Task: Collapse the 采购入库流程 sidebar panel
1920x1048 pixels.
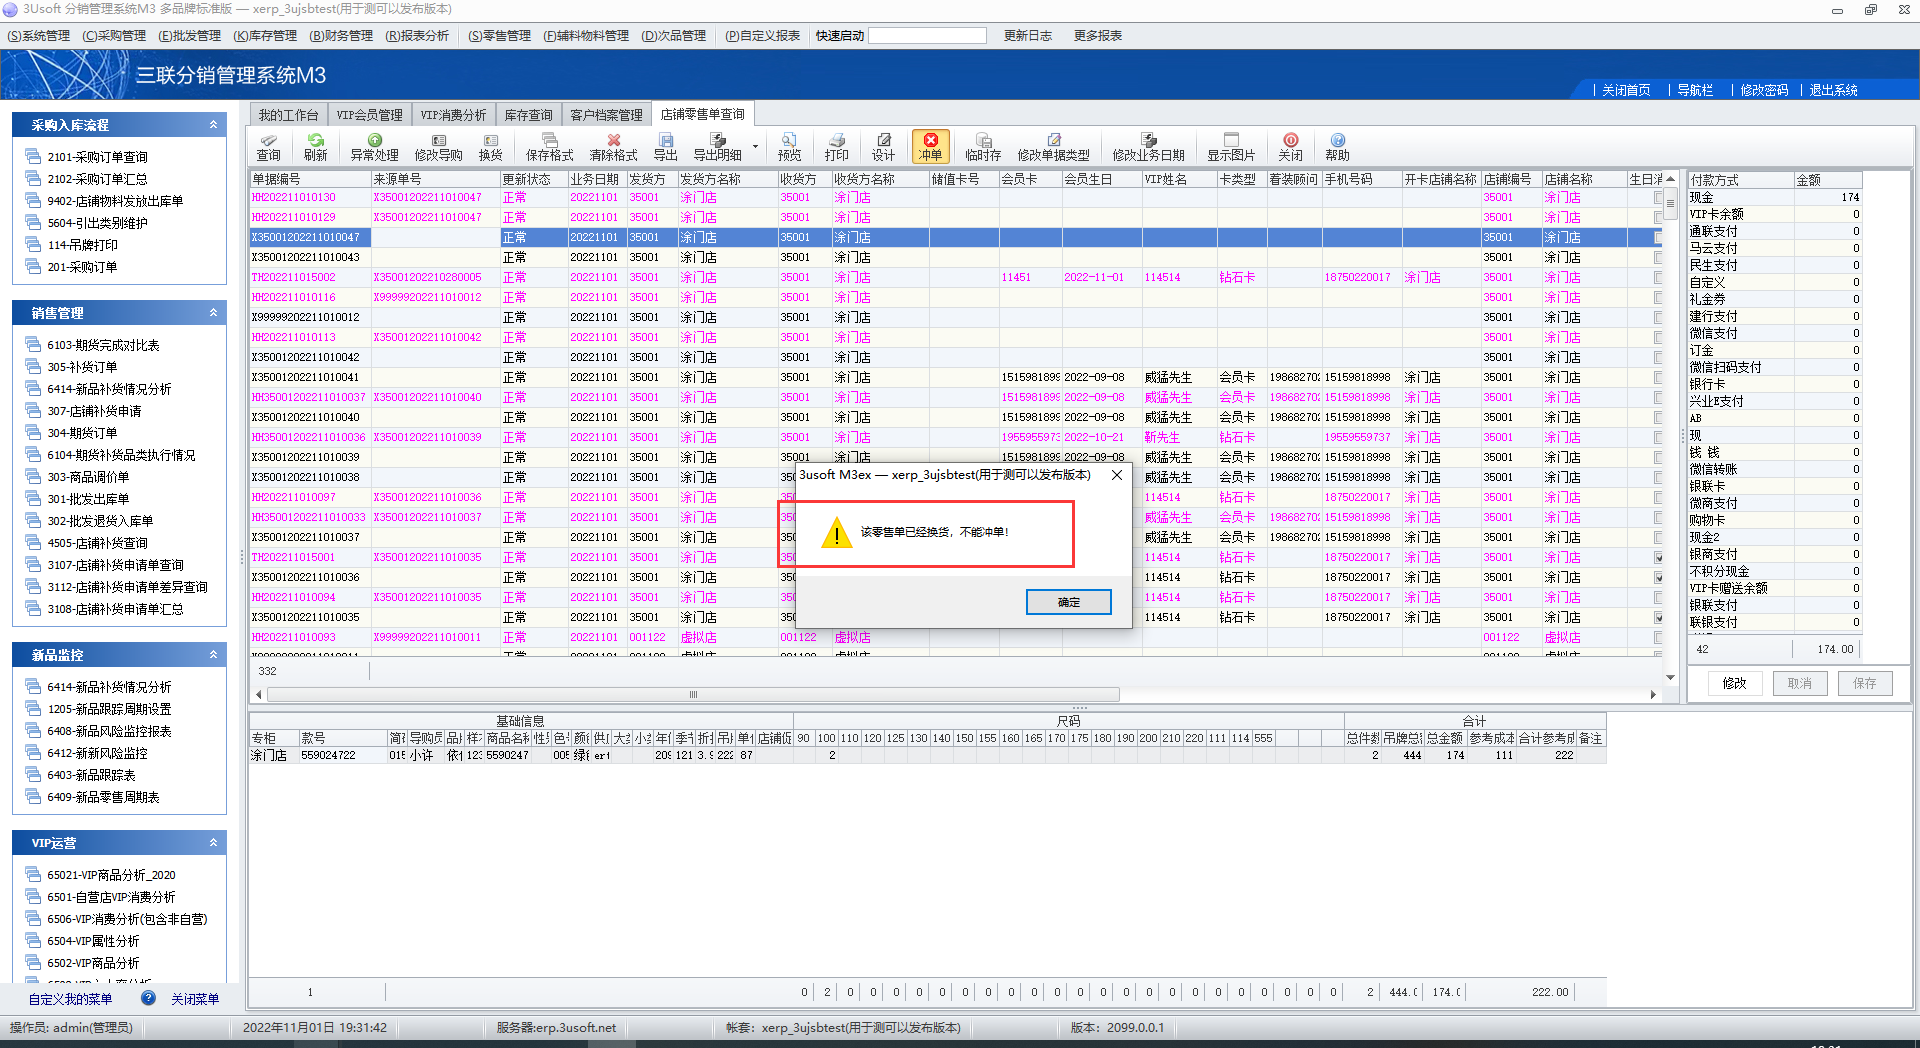Action: tap(213, 125)
